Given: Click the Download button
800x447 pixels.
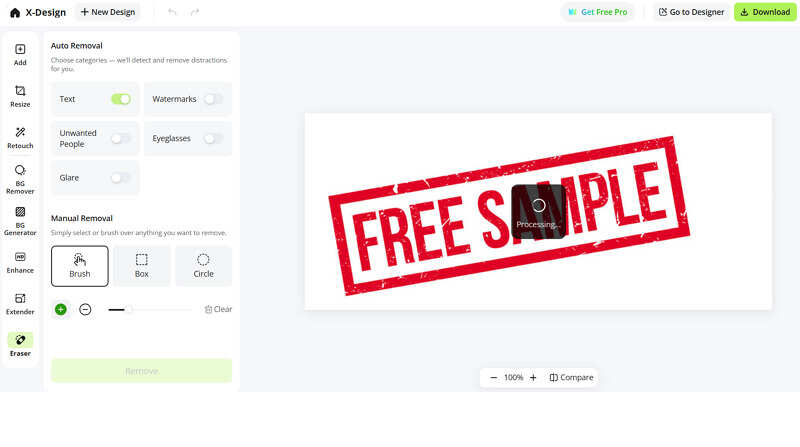Looking at the screenshot, I should [765, 12].
